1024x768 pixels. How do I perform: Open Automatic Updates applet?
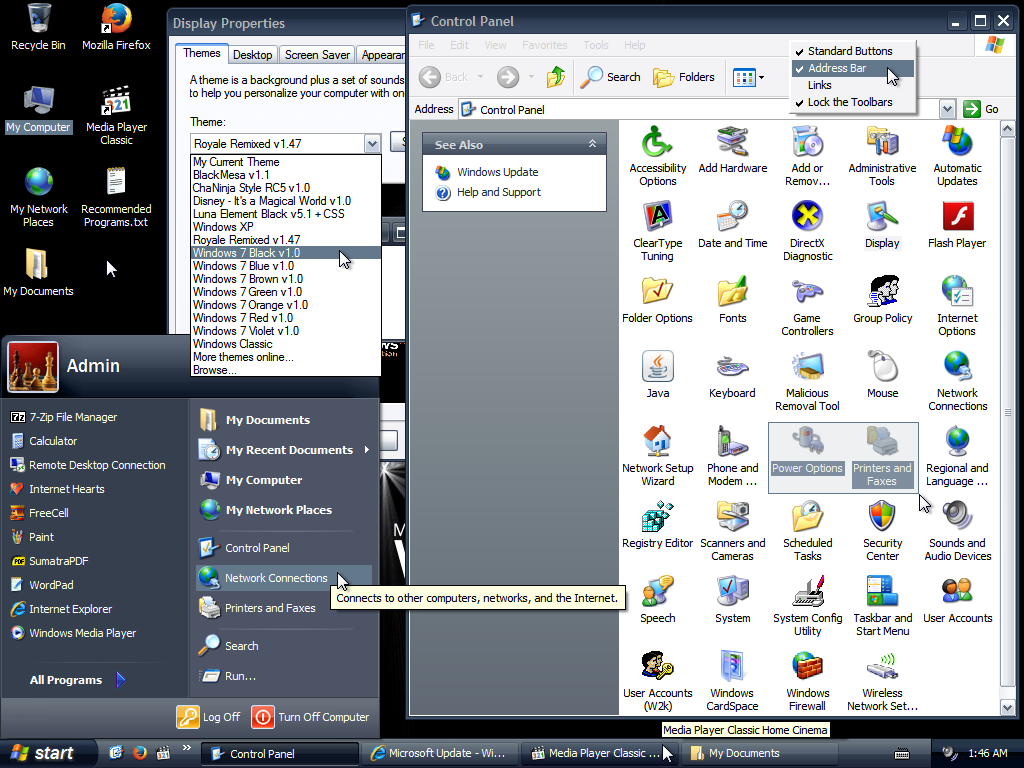[957, 155]
